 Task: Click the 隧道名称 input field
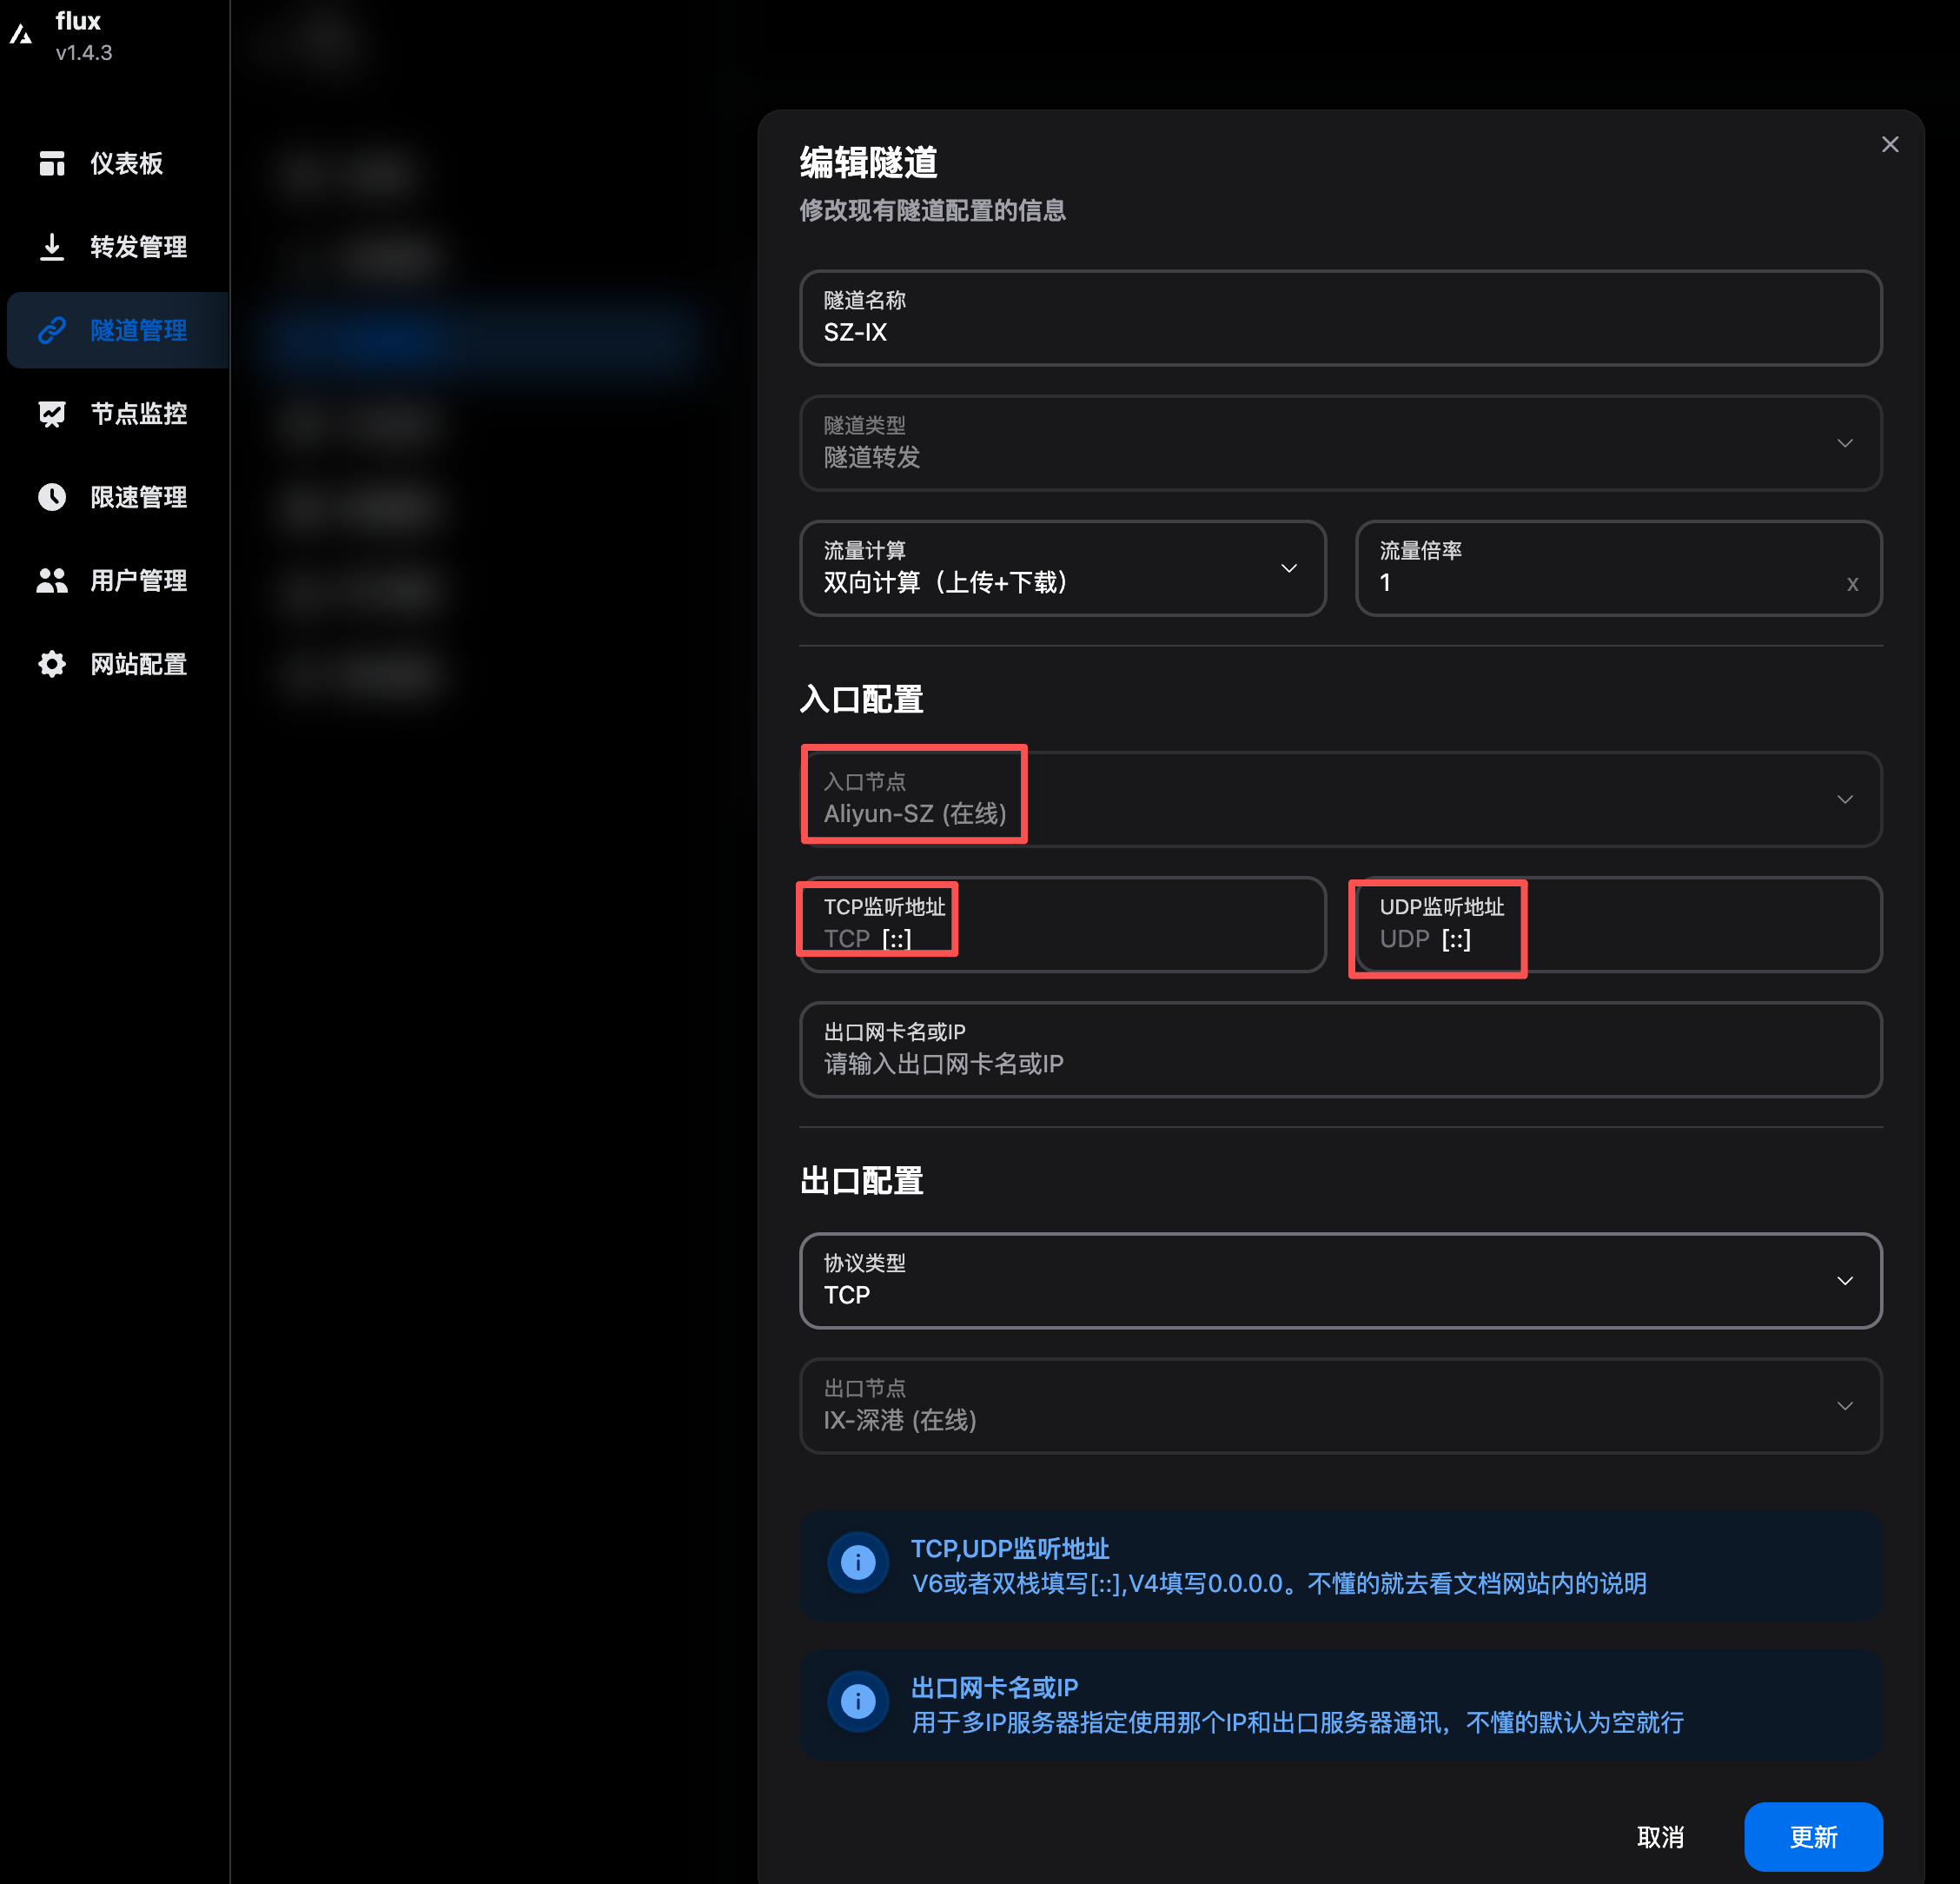coord(1340,331)
